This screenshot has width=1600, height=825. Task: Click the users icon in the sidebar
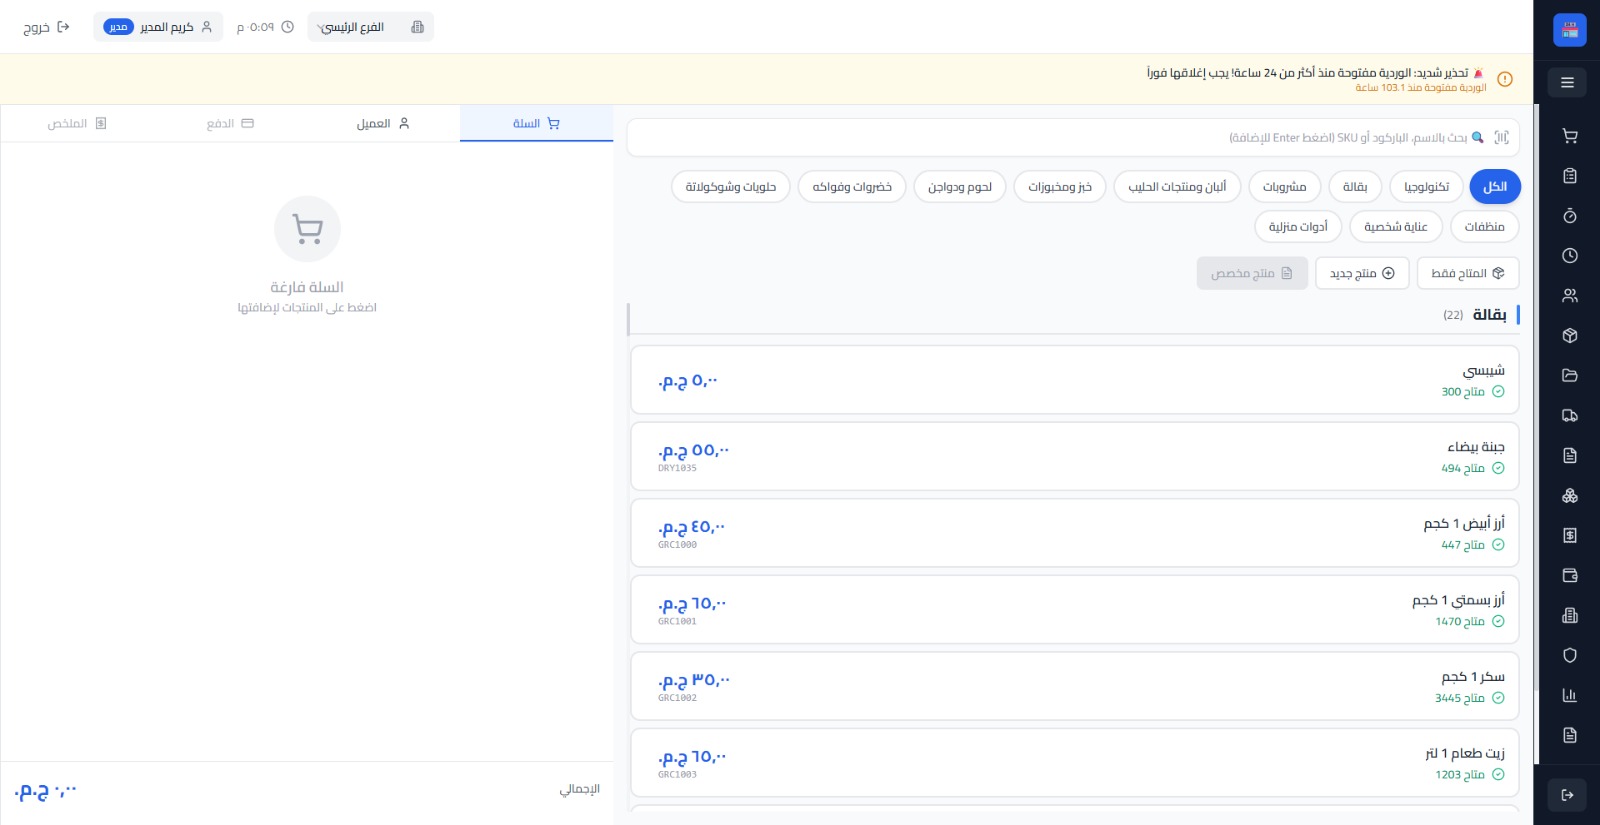point(1569,296)
